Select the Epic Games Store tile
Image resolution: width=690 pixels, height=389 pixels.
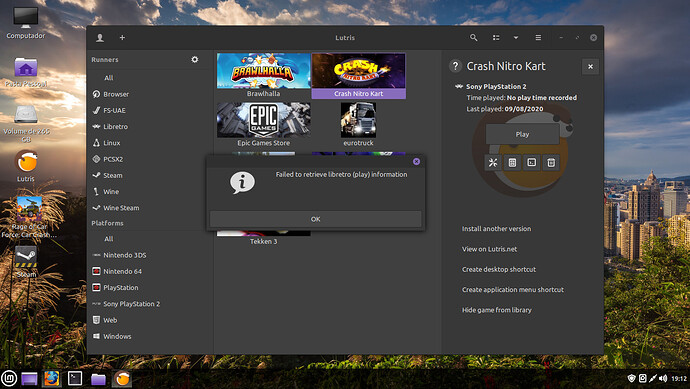tap(264, 125)
